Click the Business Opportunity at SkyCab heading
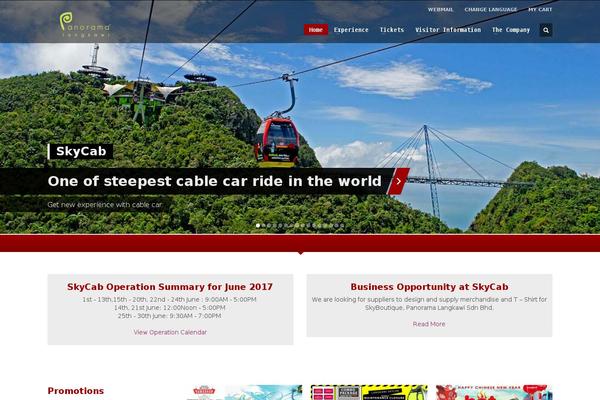600x400 pixels. [x=429, y=287]
